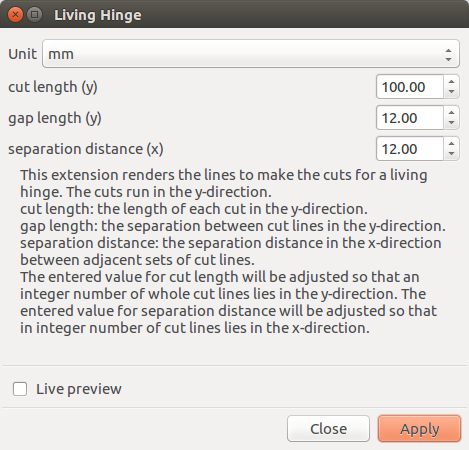Click the Unit combo box arrows

tap(448, 54)
